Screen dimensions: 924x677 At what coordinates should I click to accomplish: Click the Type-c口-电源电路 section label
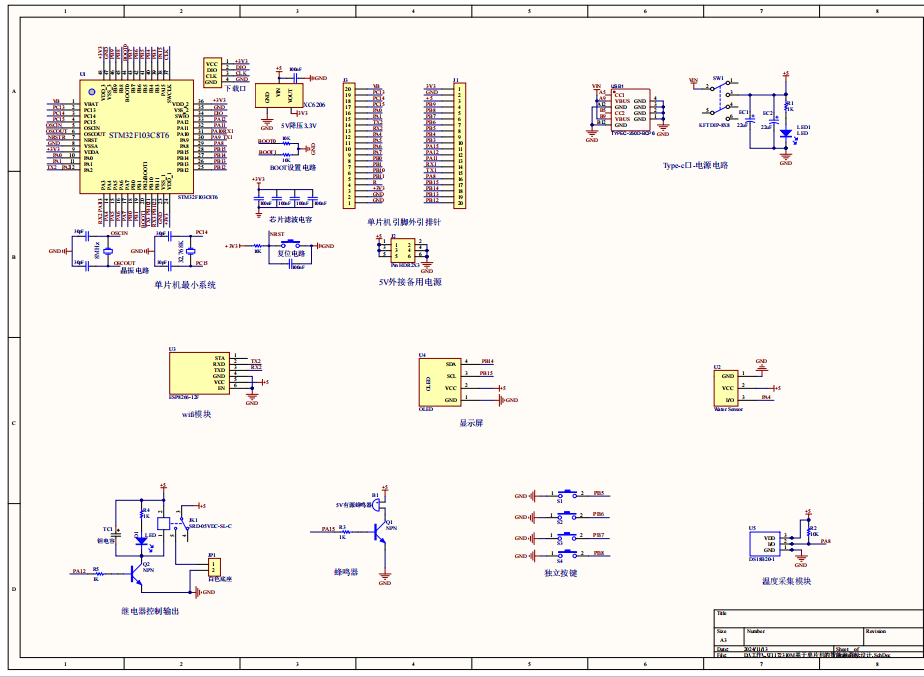[x=695, y=165]
